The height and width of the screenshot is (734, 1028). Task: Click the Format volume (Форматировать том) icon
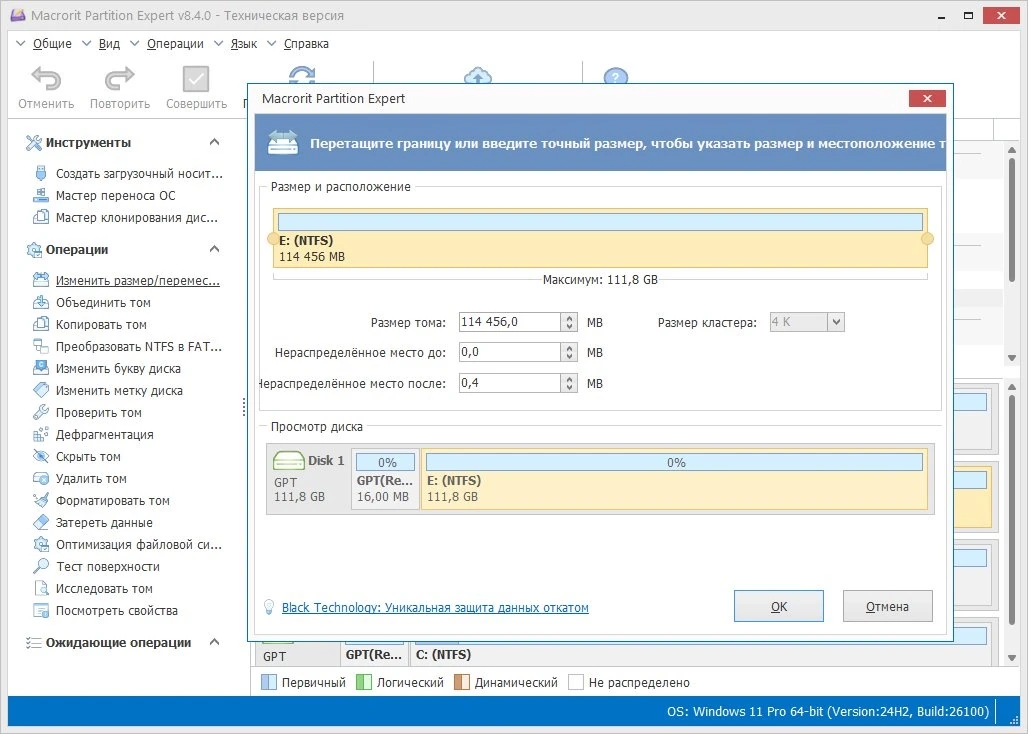coord(41,501)
